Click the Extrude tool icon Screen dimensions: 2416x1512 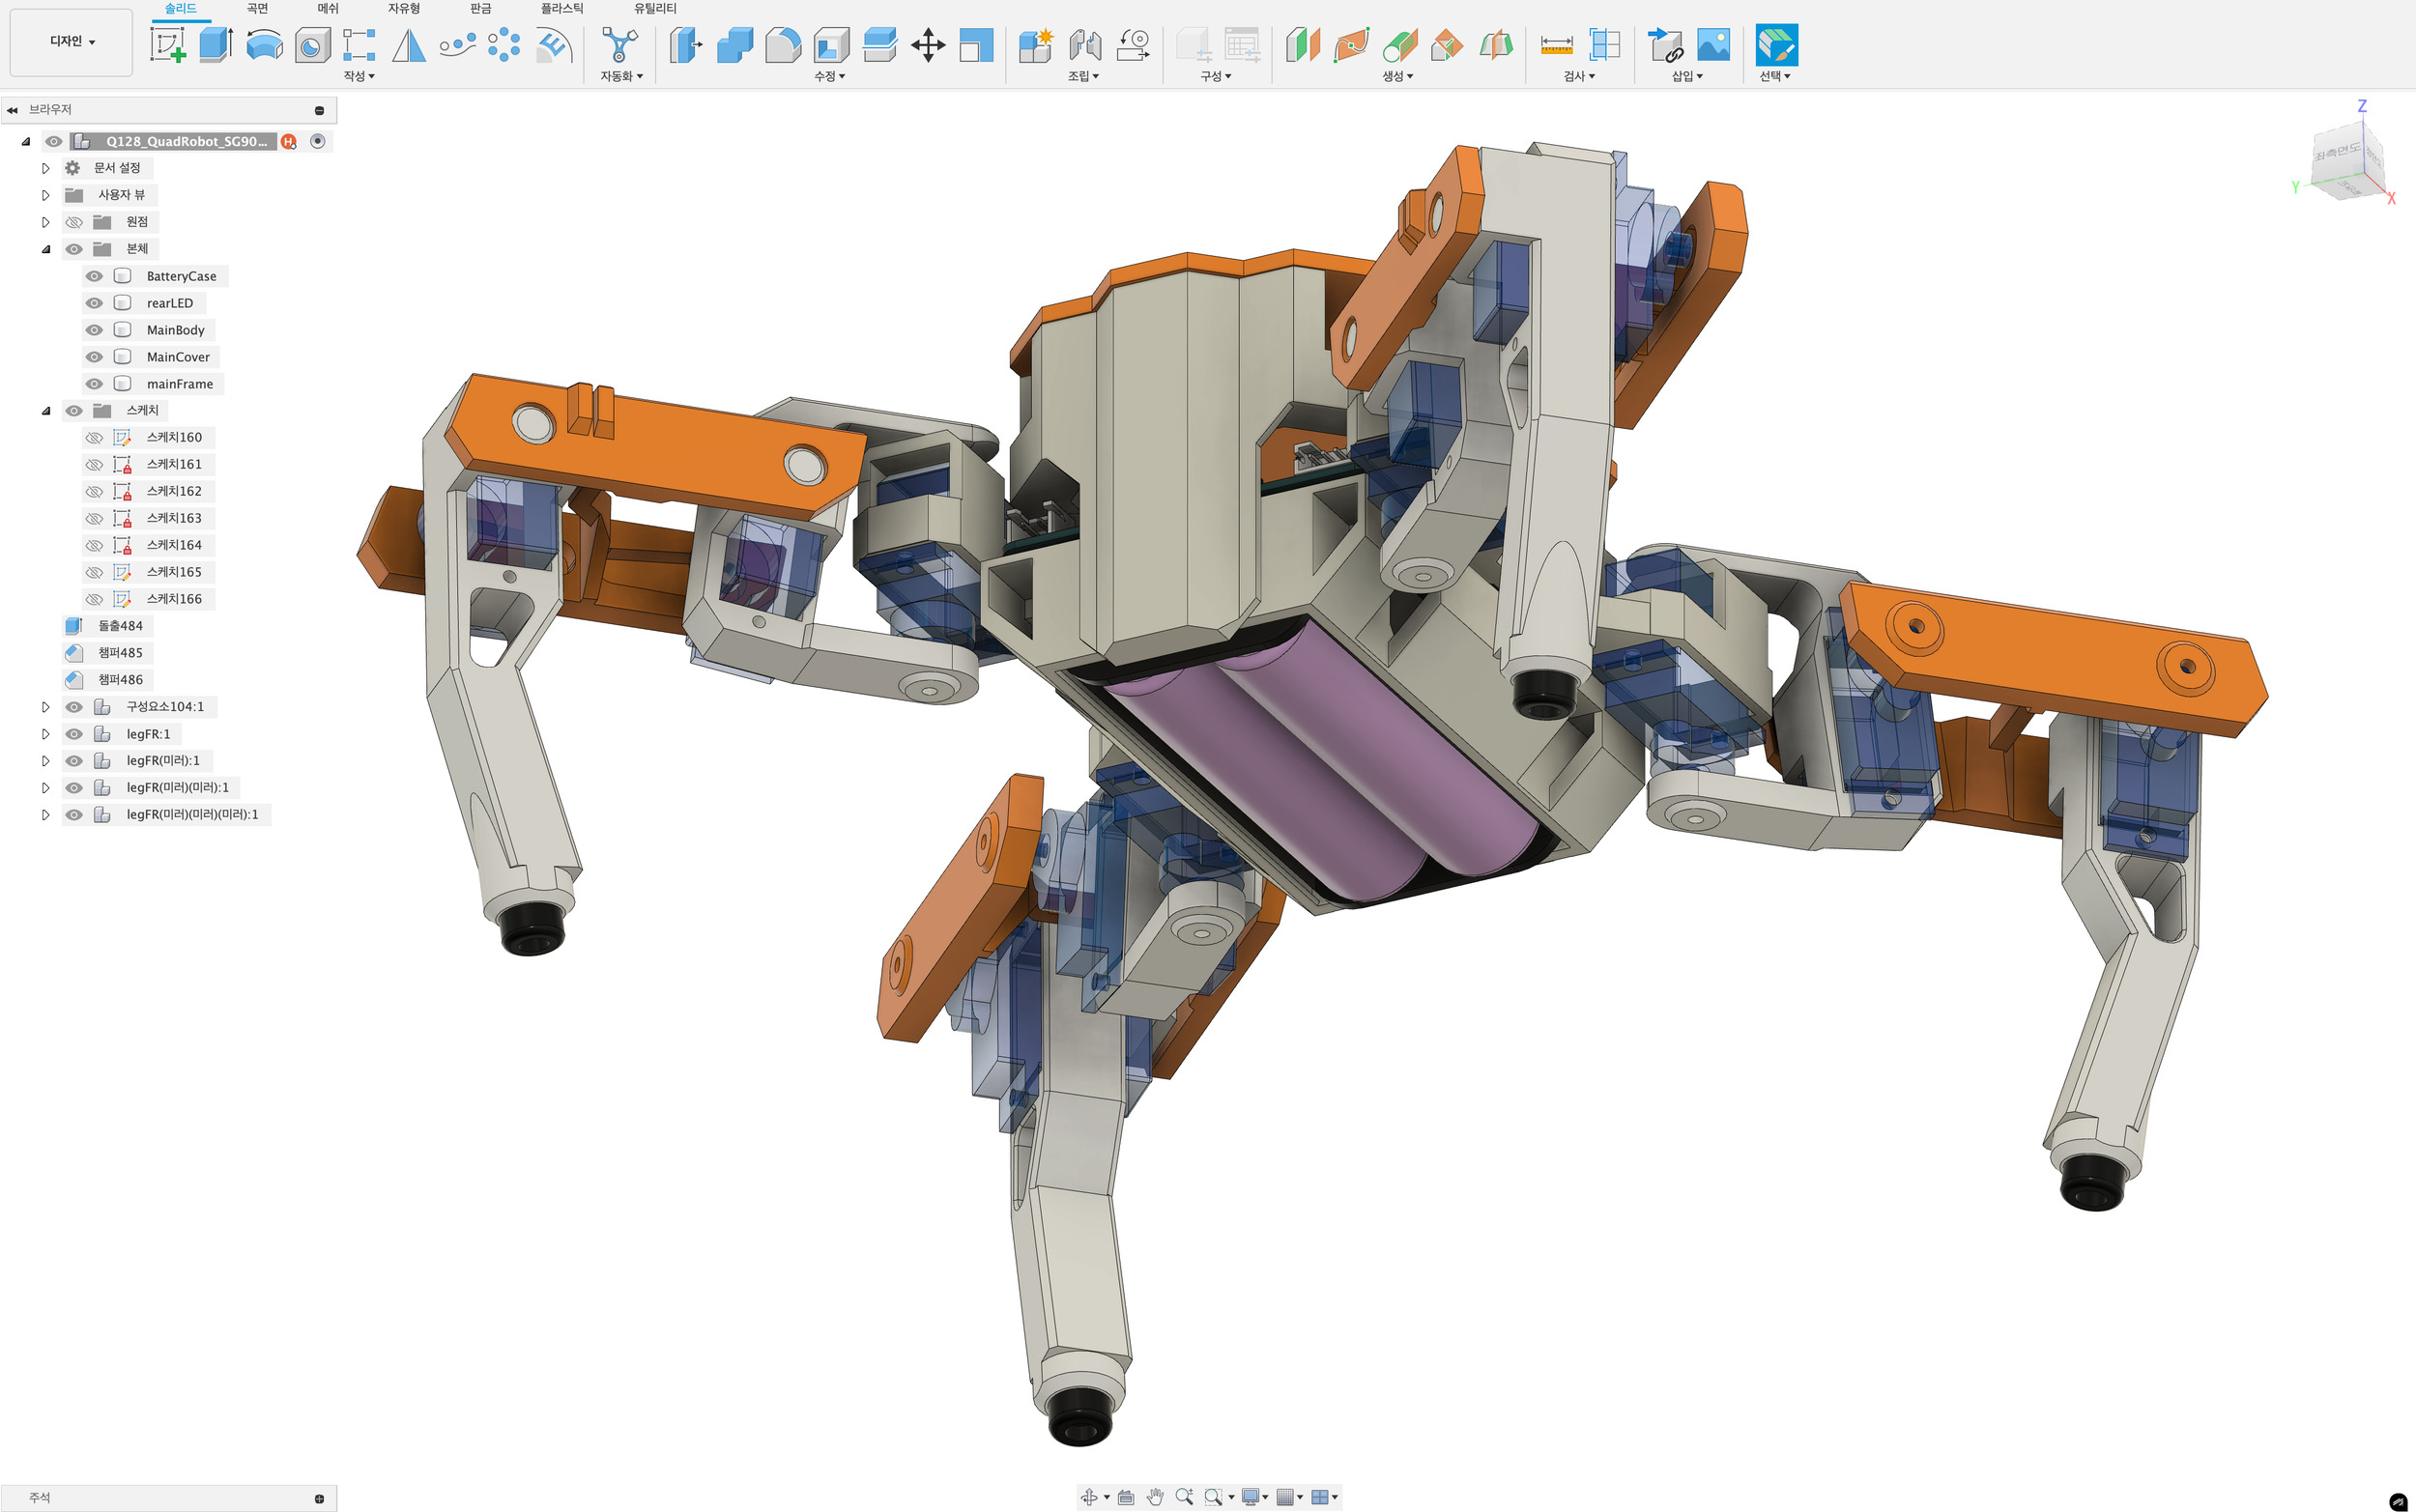pos(215,45)
